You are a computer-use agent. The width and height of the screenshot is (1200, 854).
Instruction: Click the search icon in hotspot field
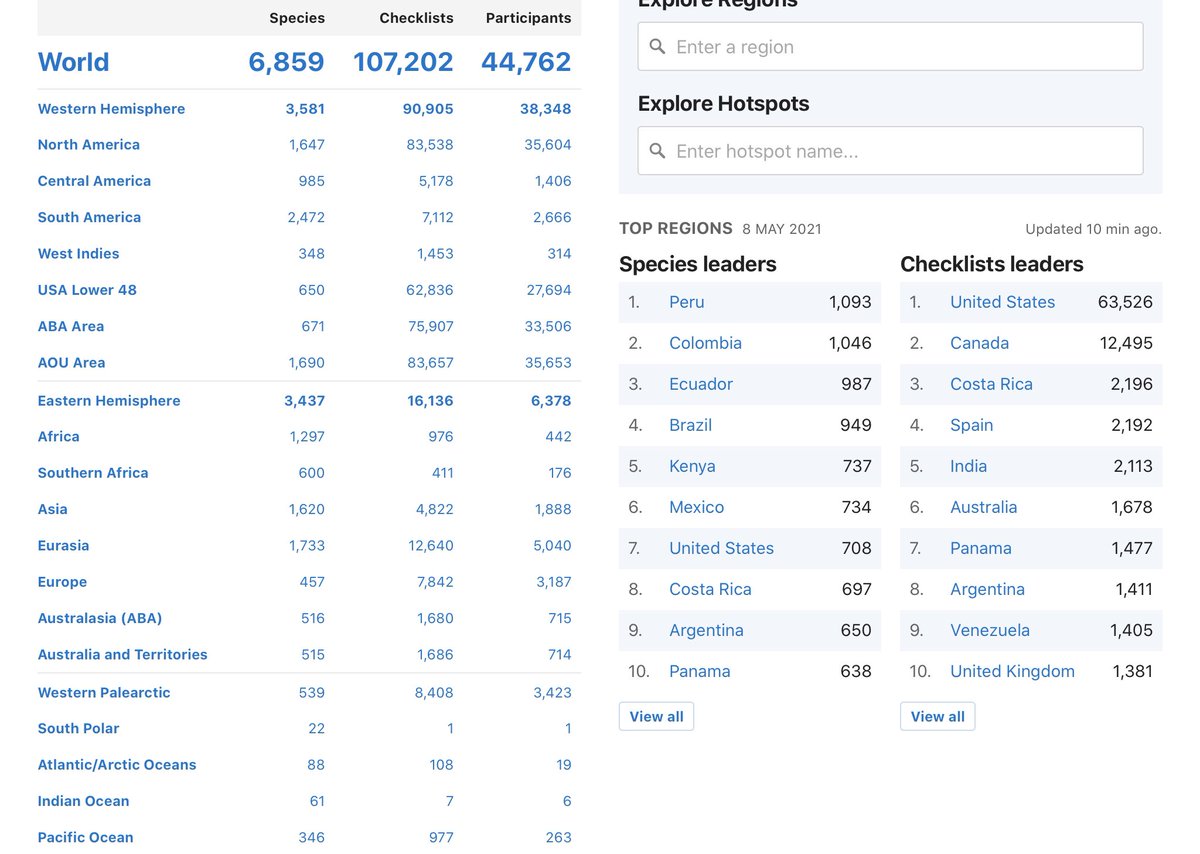(657, 151)
